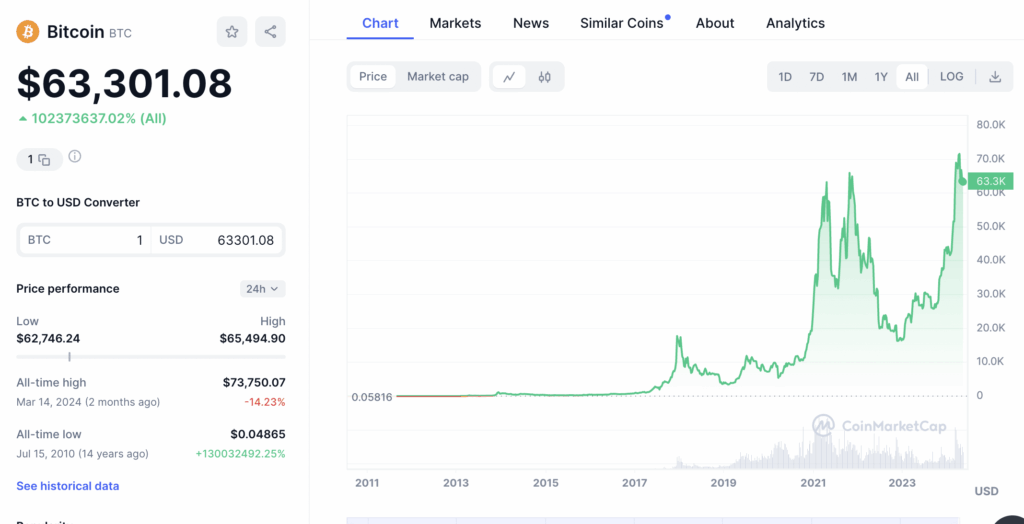Switch to candlestick chart icon

click(545, 77)
